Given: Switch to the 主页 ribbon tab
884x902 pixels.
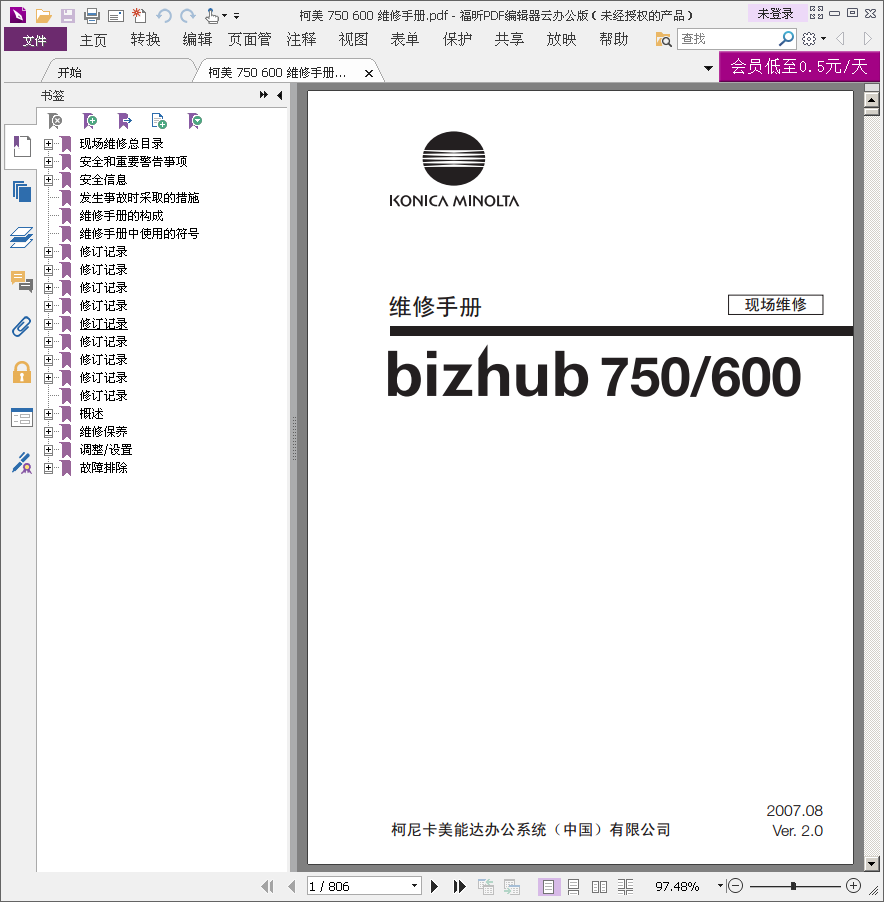Looking at the screenshot, I should click(93, 40).
